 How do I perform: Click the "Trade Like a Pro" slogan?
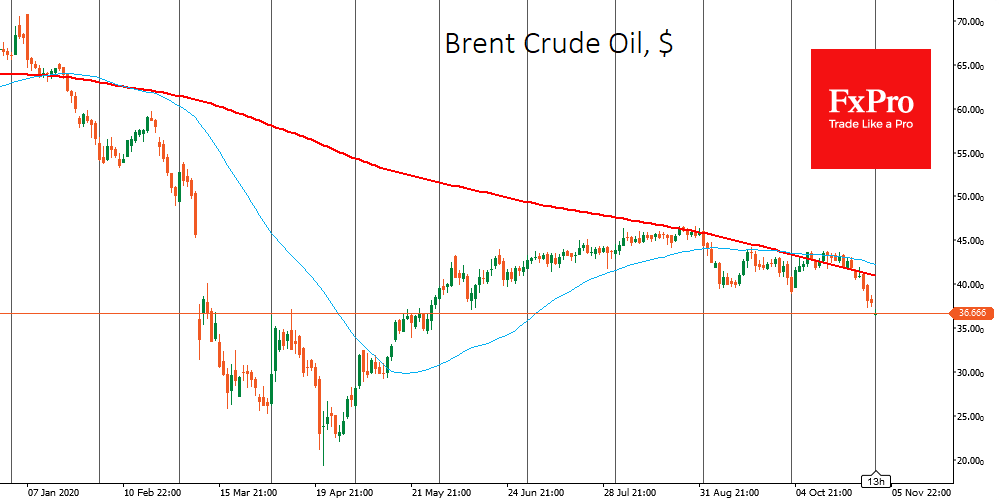pos(870,124)
